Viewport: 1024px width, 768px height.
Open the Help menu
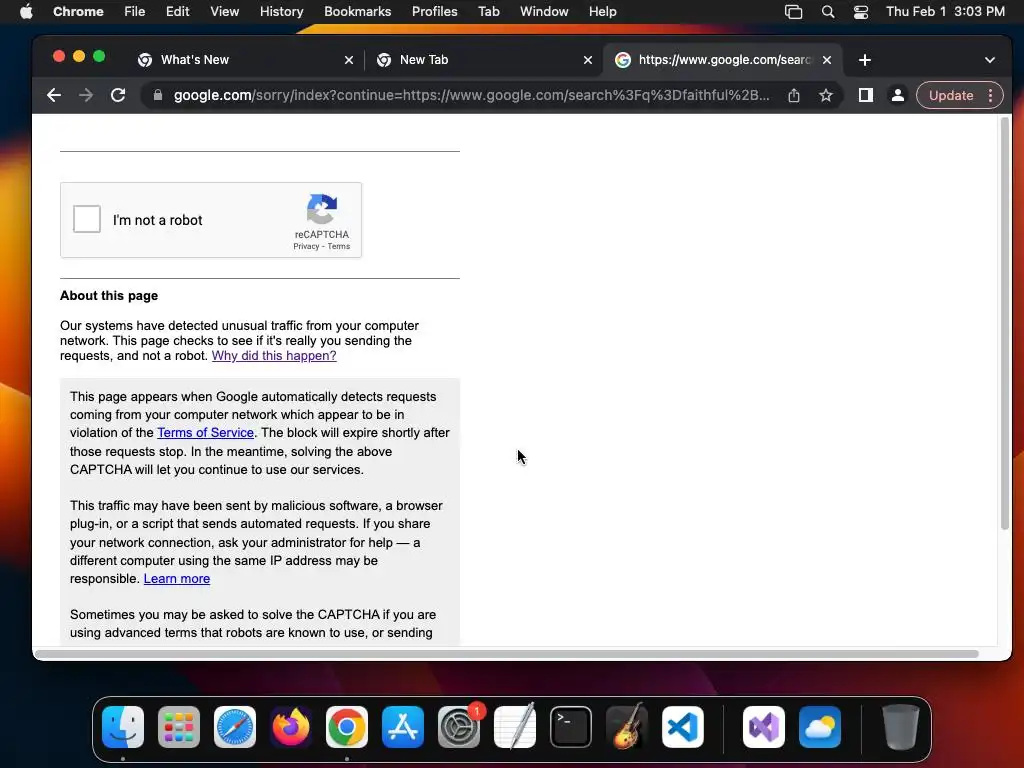tap(602, 11)
